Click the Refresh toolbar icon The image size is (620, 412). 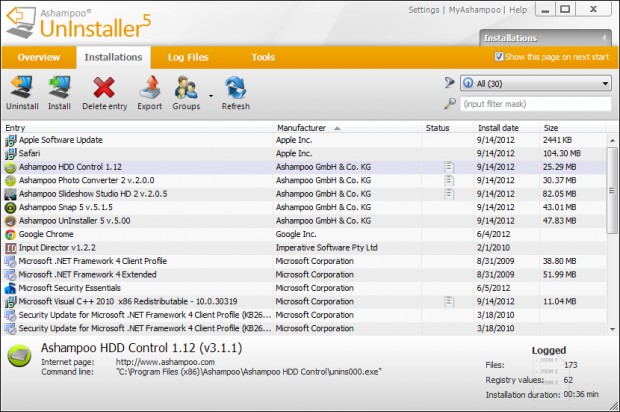point(235,87)
